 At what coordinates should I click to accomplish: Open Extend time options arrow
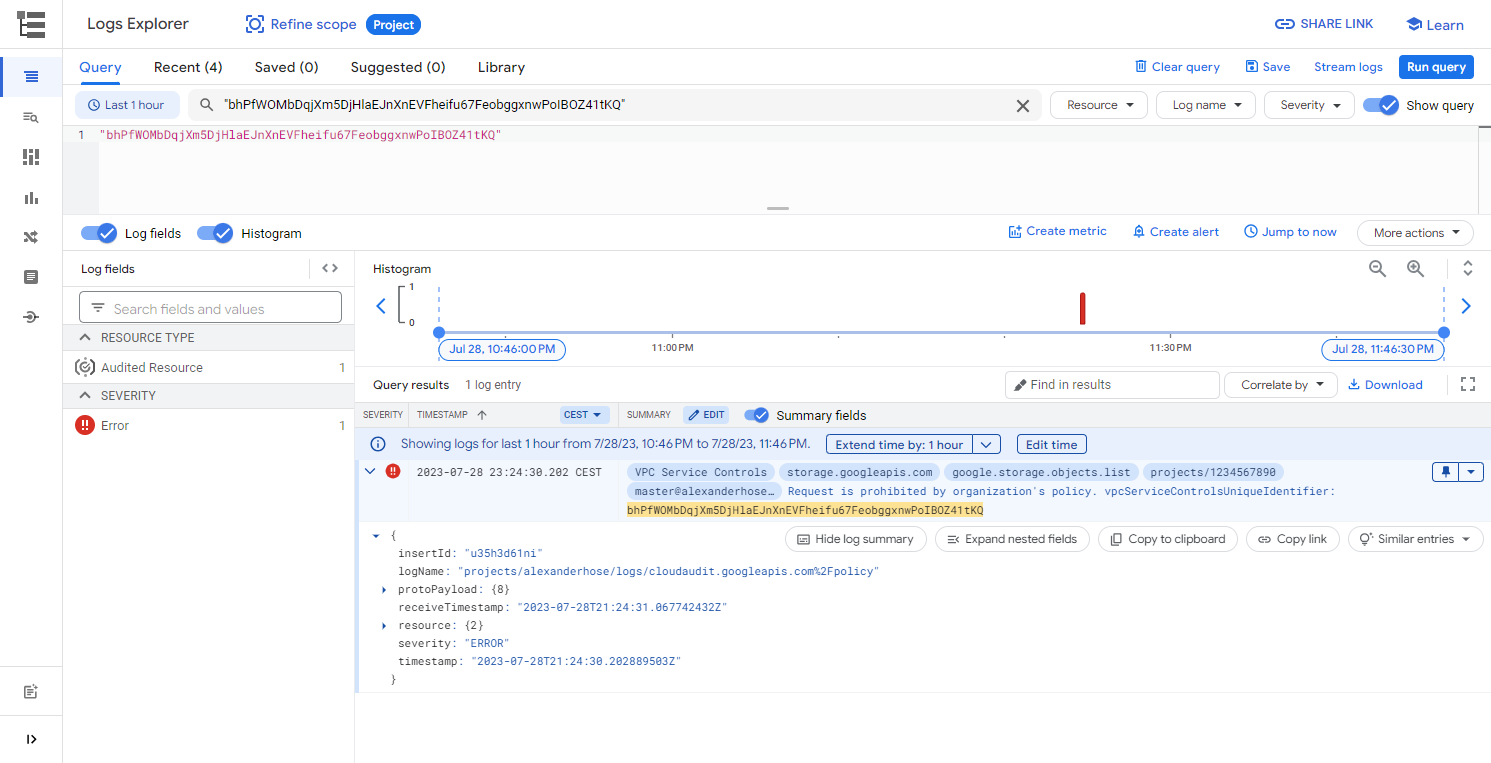click(x=986, y=445)
